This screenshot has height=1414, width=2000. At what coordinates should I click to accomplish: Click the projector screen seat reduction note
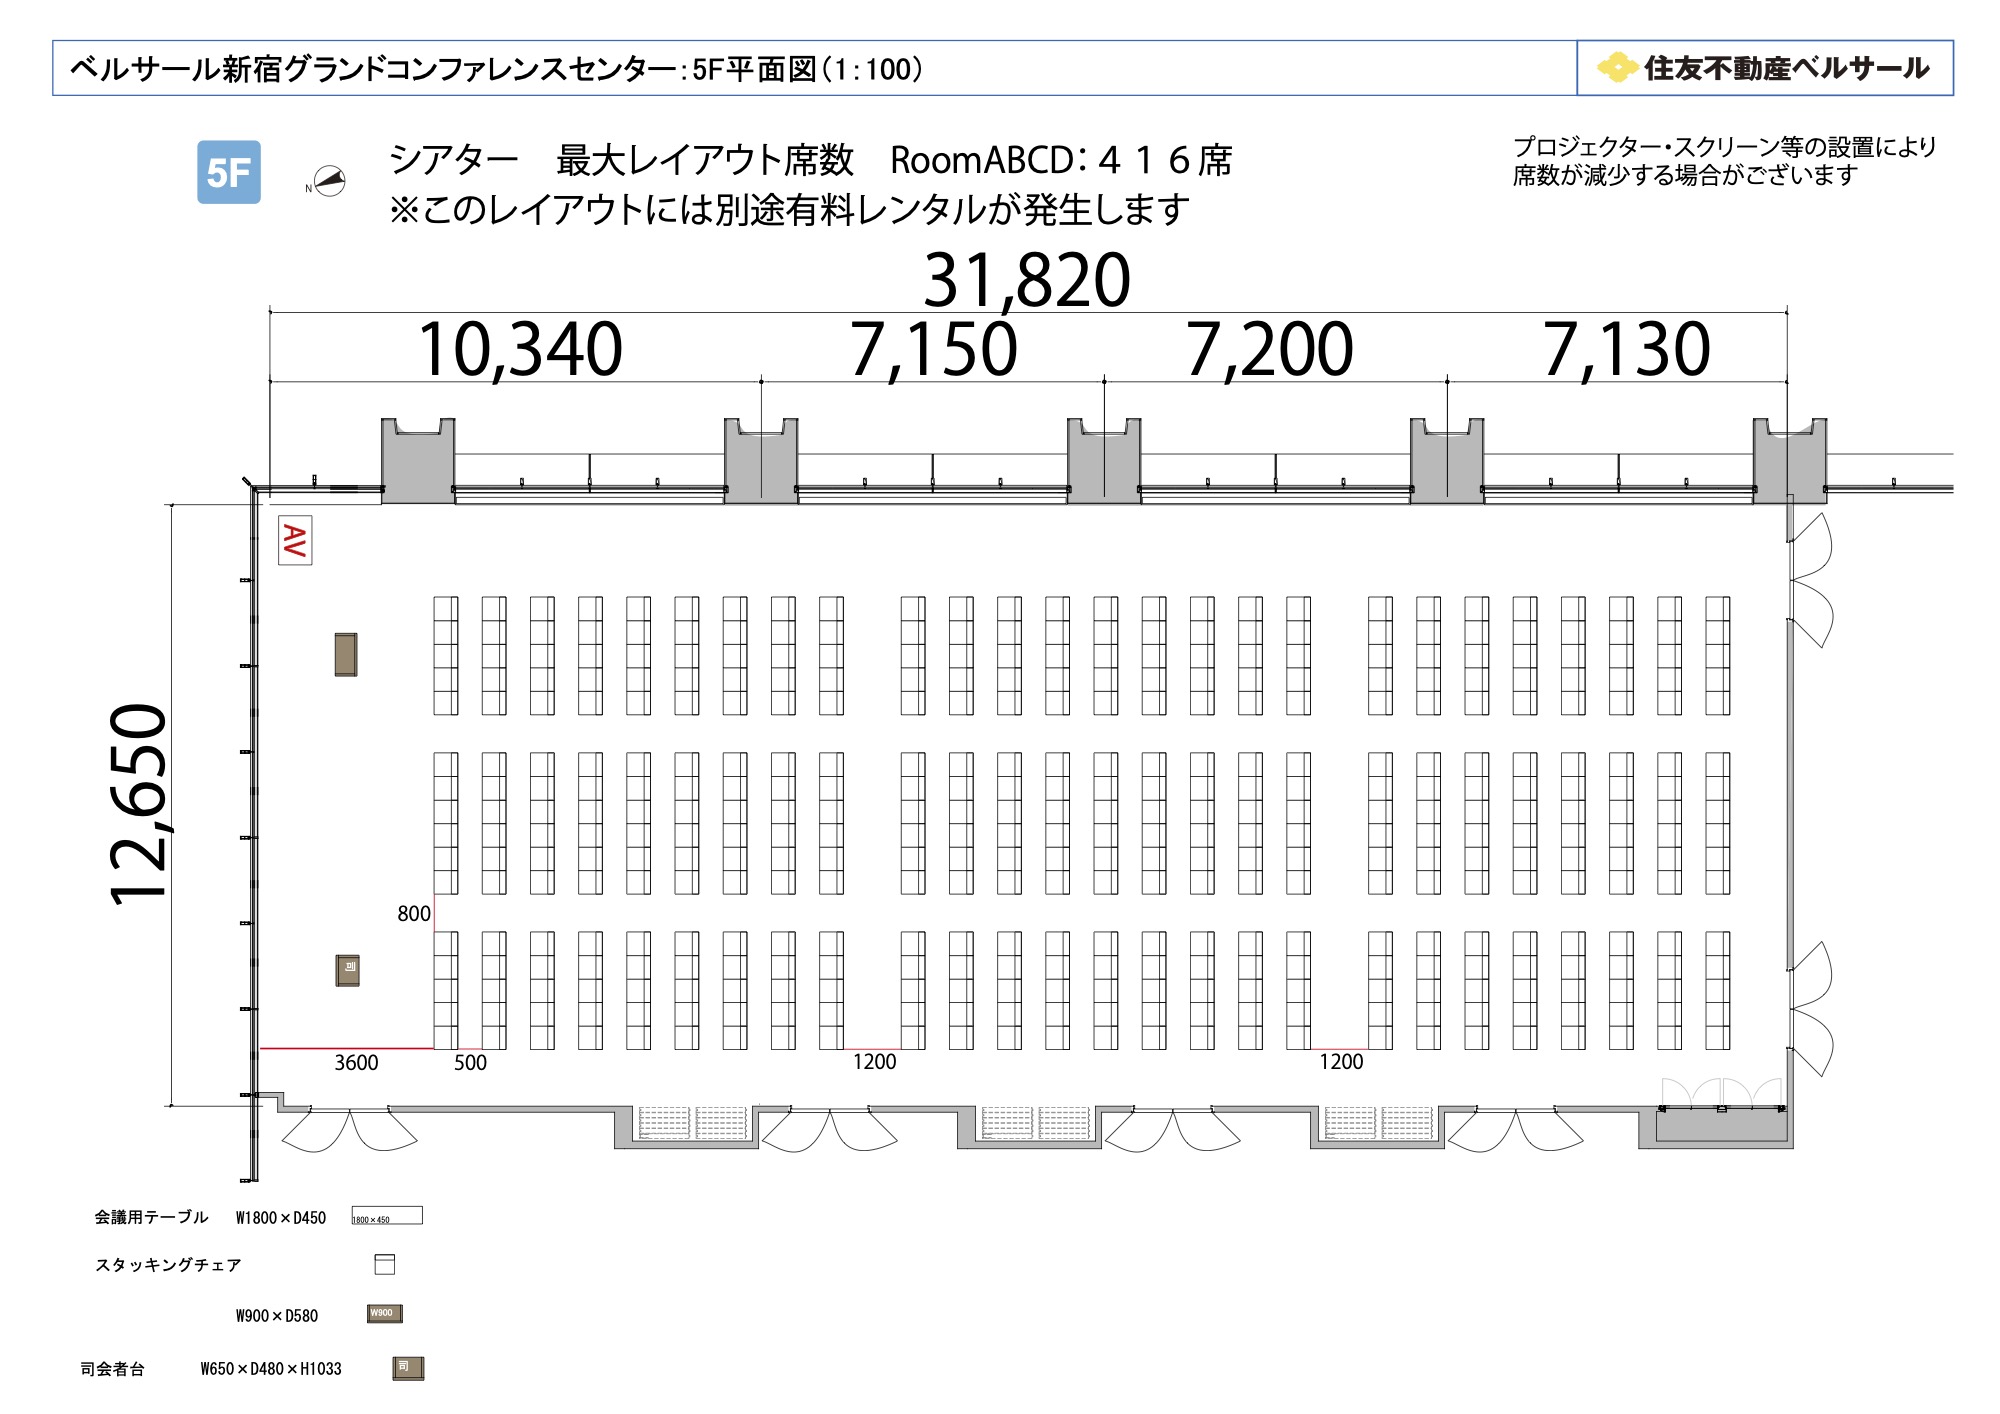click(x=1725, y=161)
